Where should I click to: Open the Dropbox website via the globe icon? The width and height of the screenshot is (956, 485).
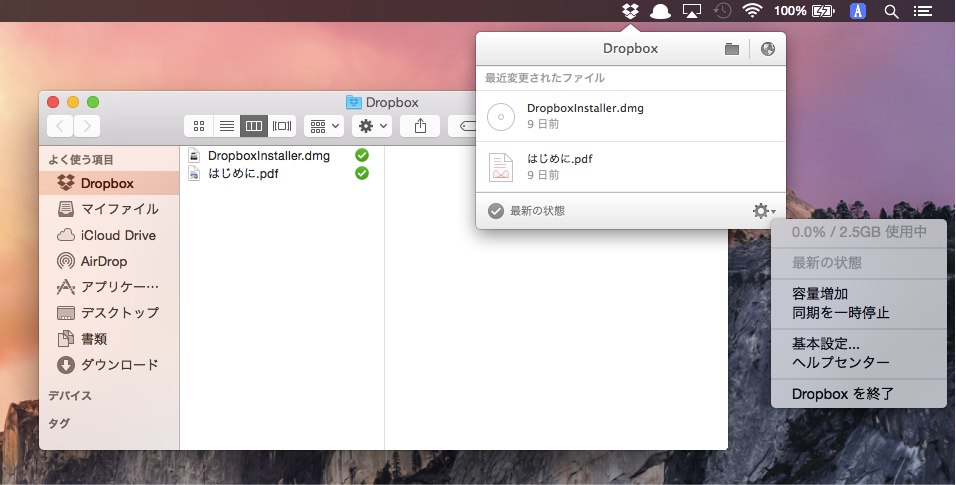[x=768, y=49]
